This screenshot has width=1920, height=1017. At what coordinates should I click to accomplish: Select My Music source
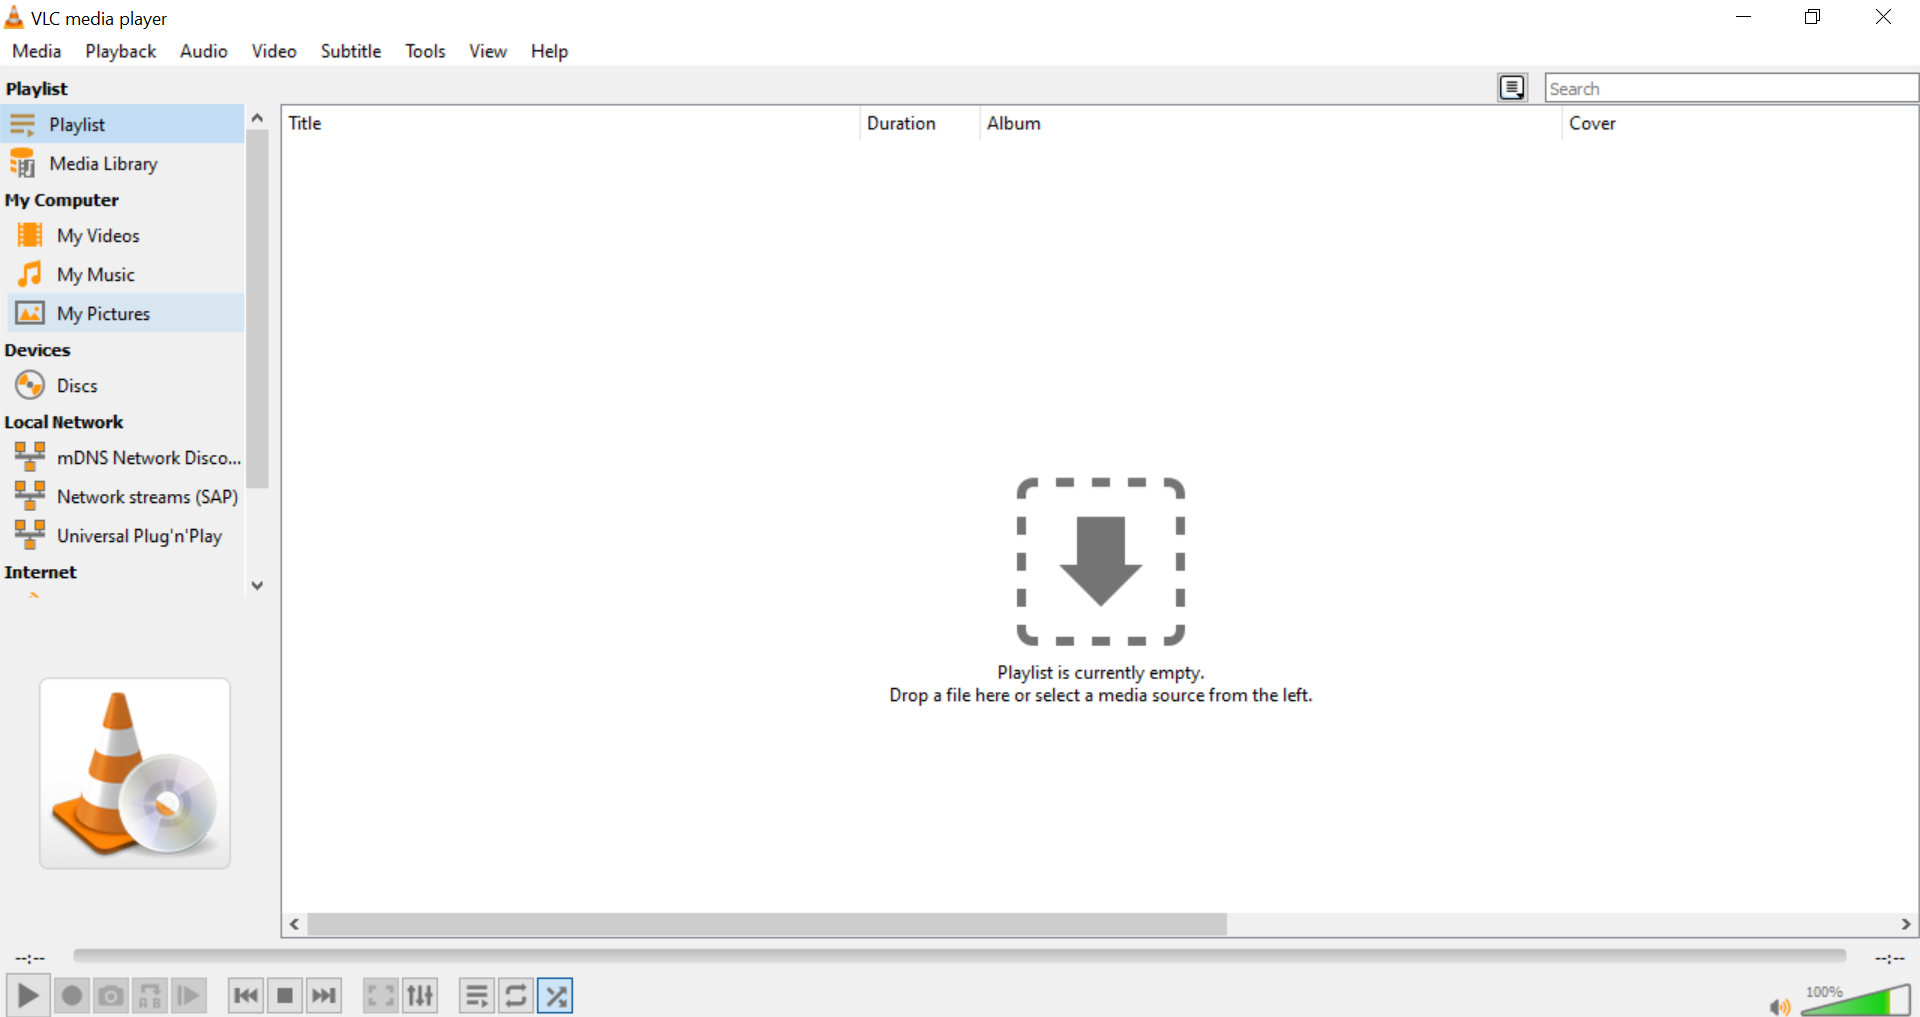pyautogui.click(x=125, y=274)
